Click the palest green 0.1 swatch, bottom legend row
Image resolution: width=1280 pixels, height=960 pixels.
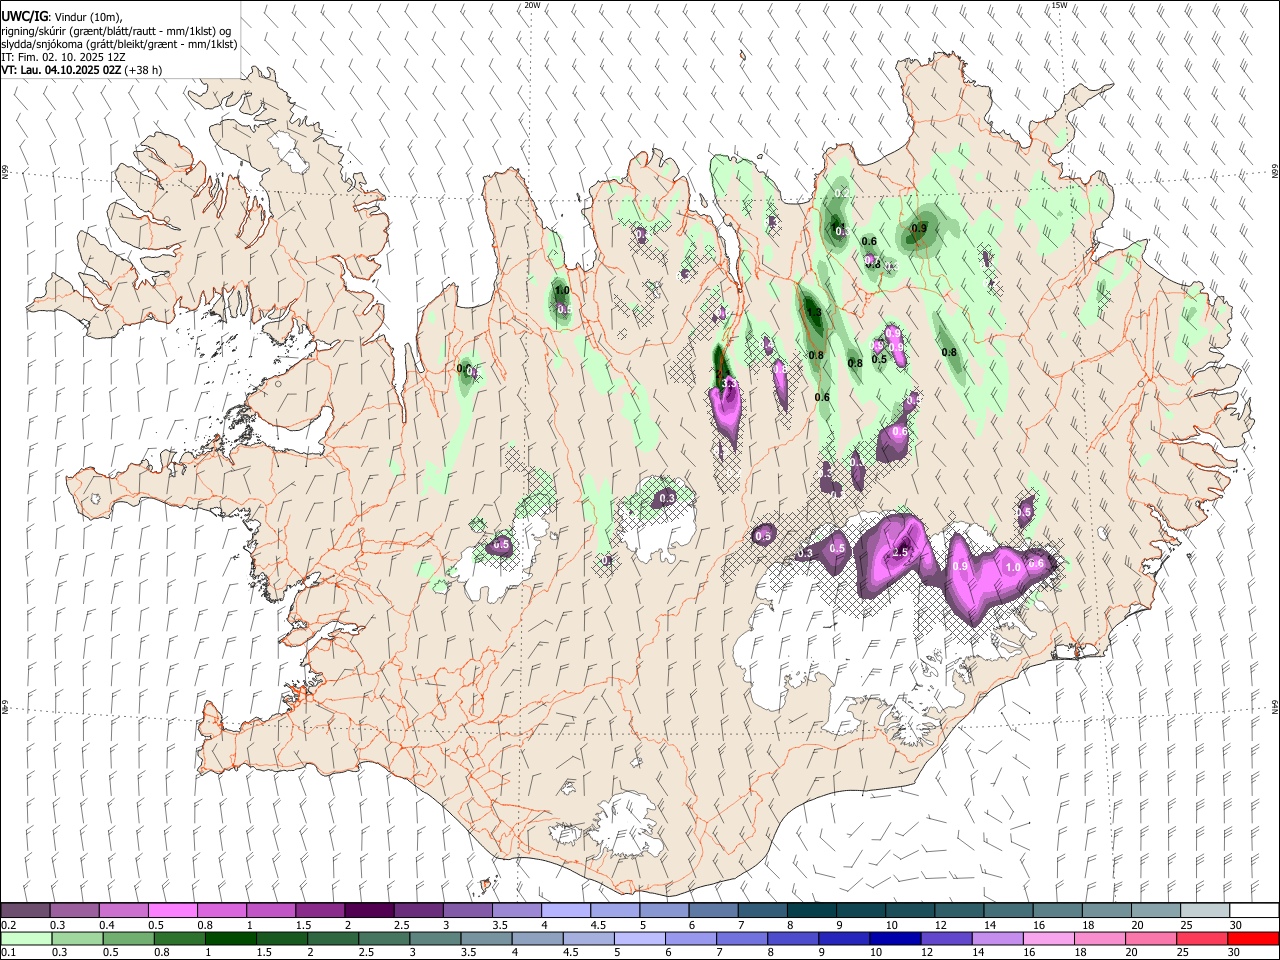coord(26,939)
